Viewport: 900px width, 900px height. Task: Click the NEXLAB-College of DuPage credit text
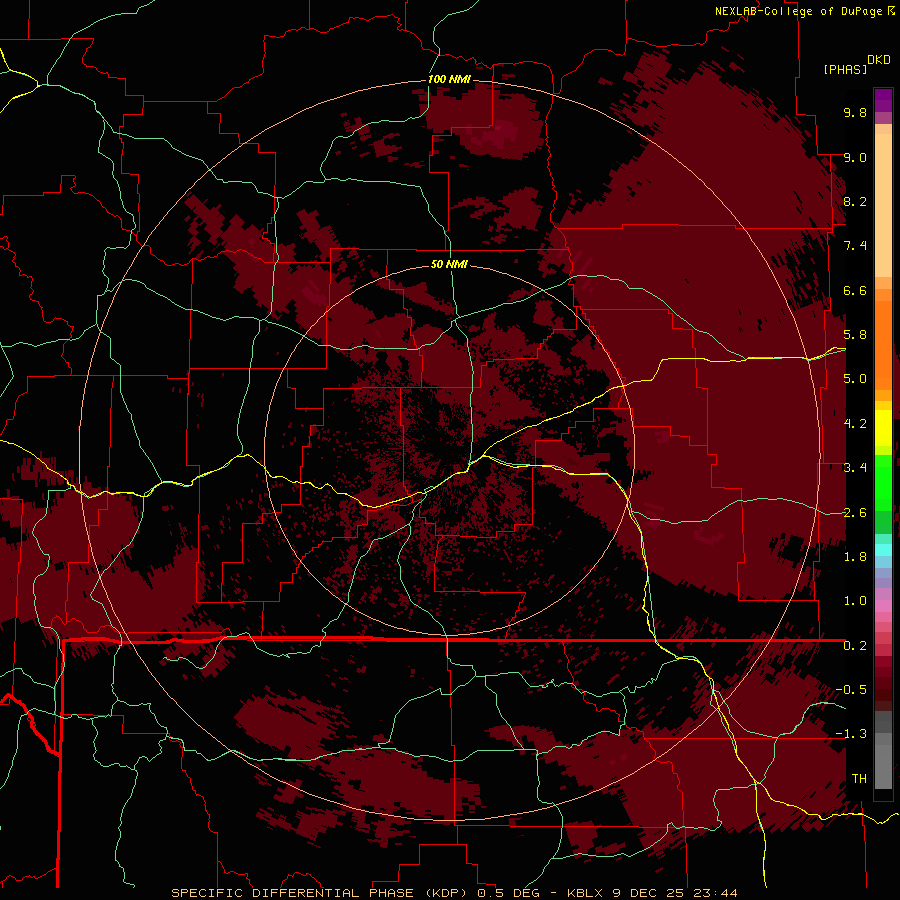point(800,11)
